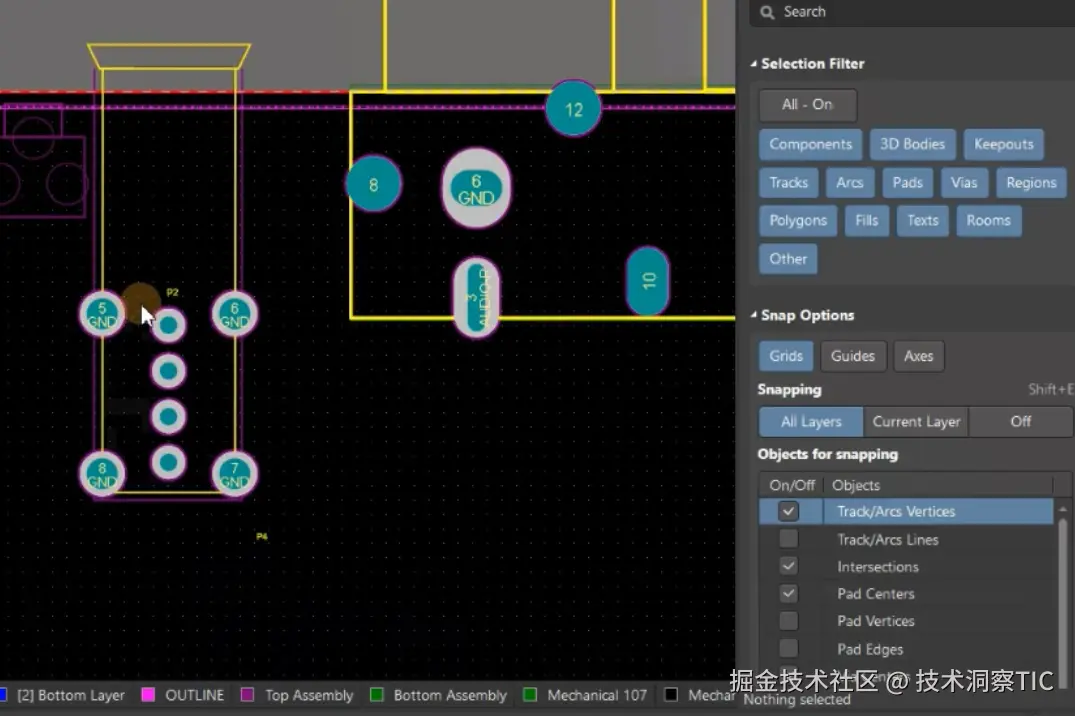
Task: Enable Axes snap option
Action: [x=919, y=357]
